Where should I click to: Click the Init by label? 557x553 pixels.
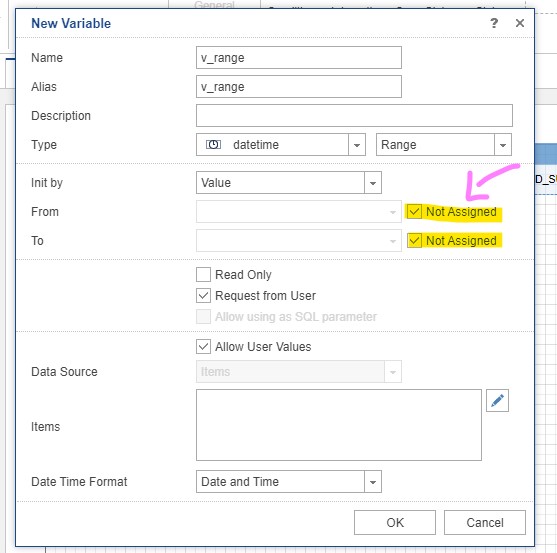pyautogui.click(x=47, y=183)
